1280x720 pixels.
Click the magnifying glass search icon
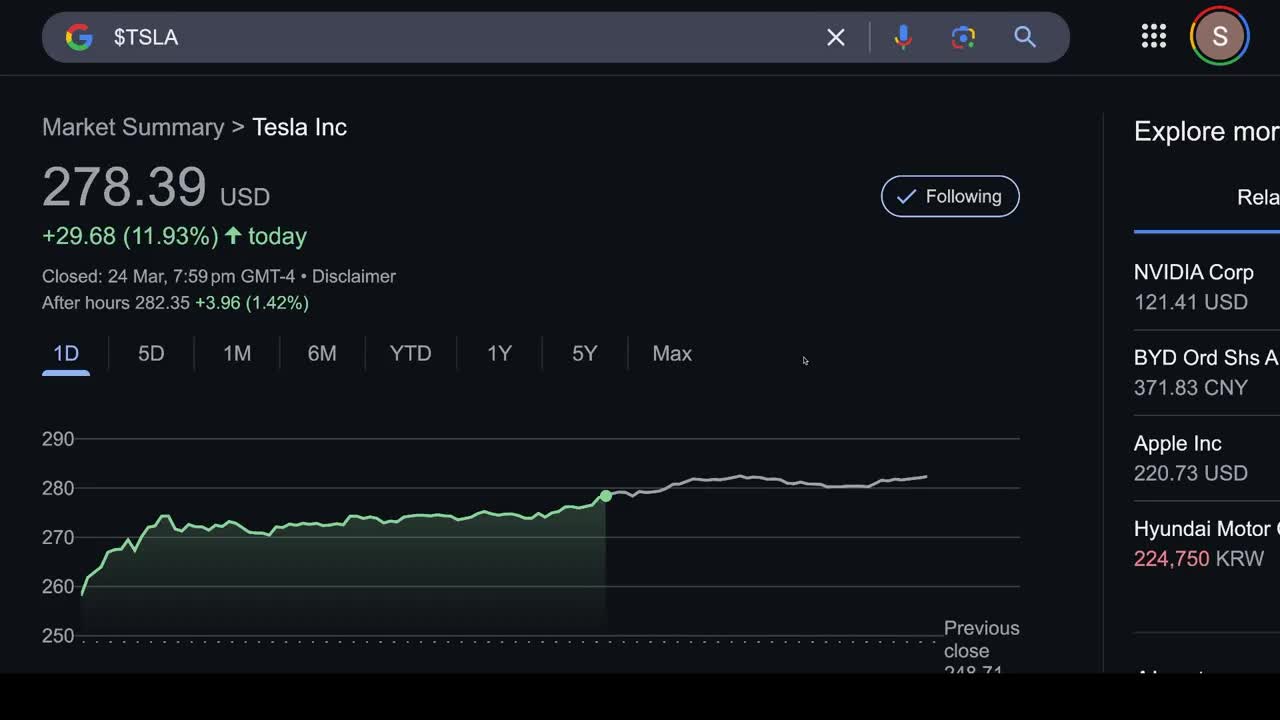(1025, 37)
